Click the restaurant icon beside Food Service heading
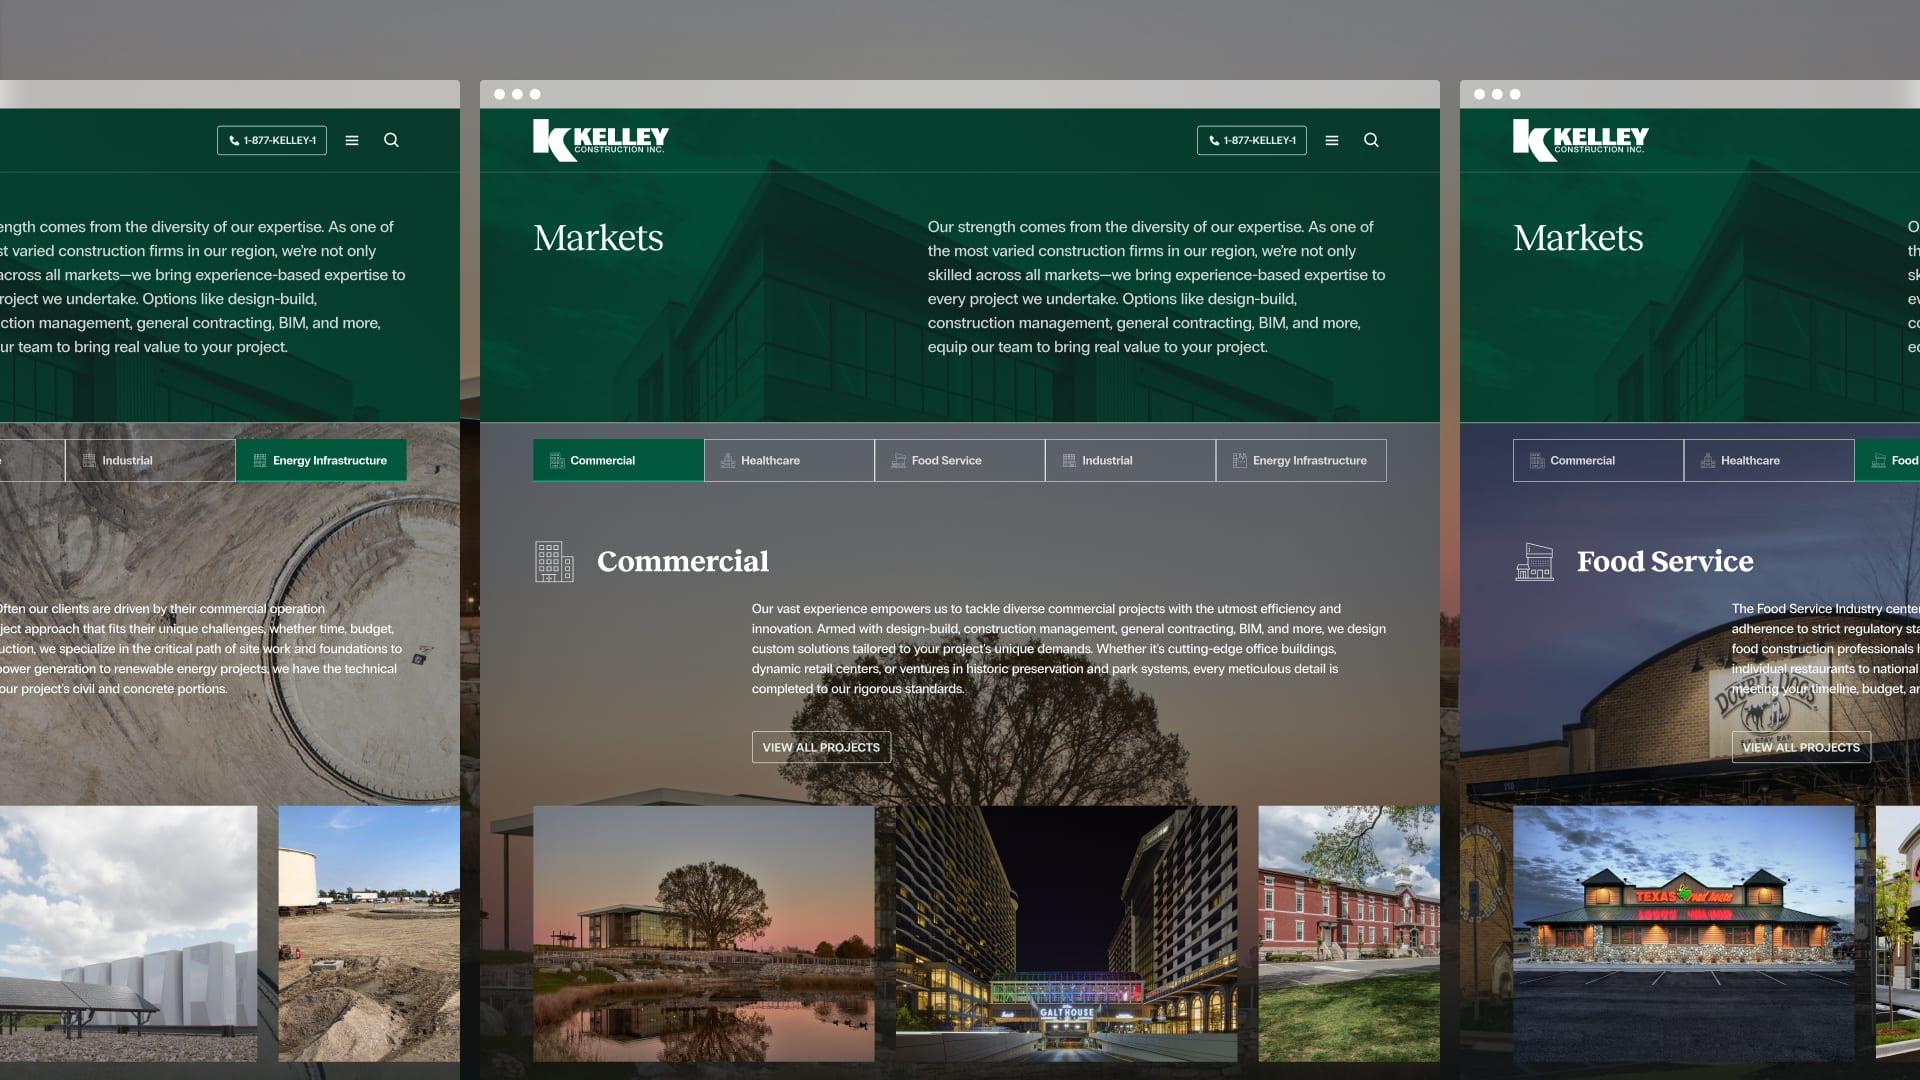The image size is (1920, 1080). point(1534,562)
